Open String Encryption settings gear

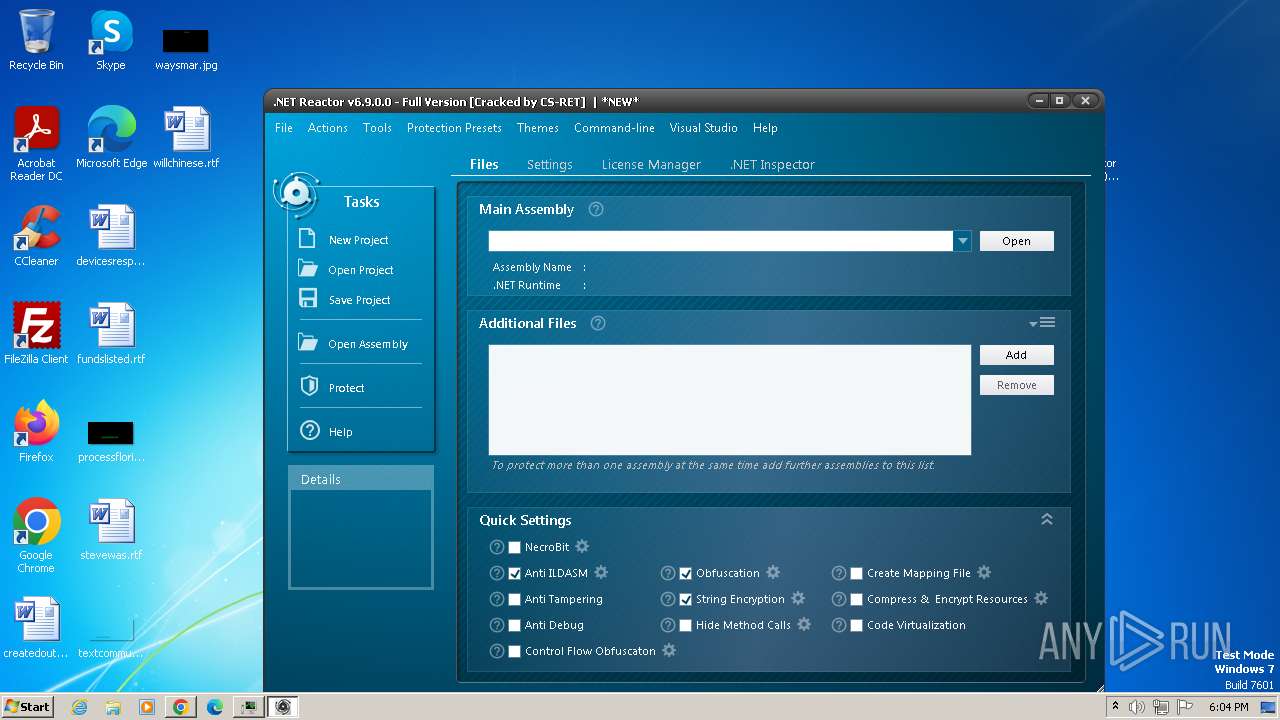coord(798,599)
